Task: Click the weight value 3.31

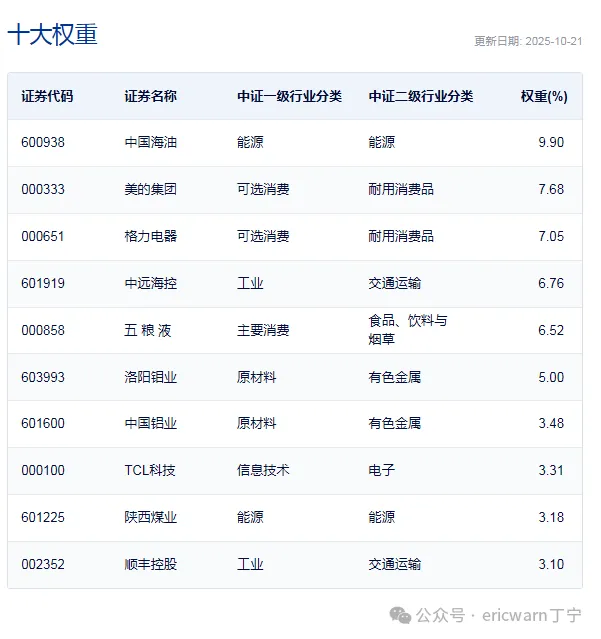Action: pos(551,470)
